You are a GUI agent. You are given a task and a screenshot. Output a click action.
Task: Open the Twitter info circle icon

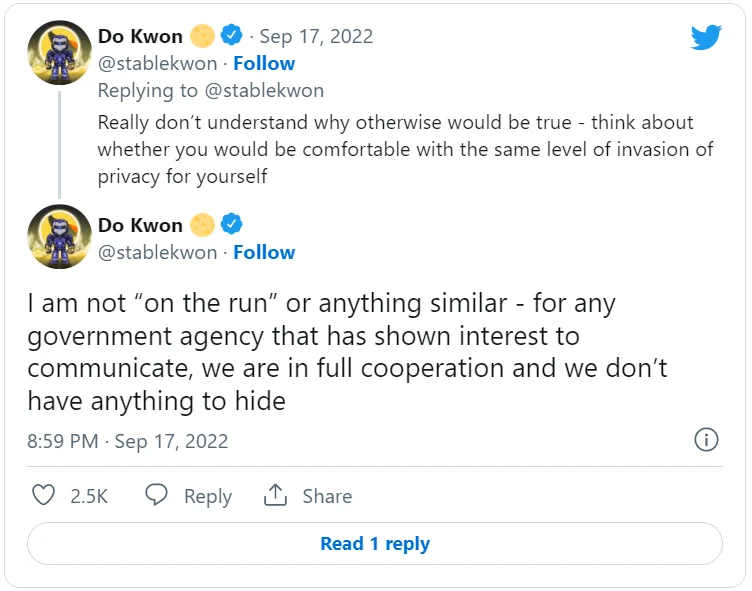tap(706, 440)
